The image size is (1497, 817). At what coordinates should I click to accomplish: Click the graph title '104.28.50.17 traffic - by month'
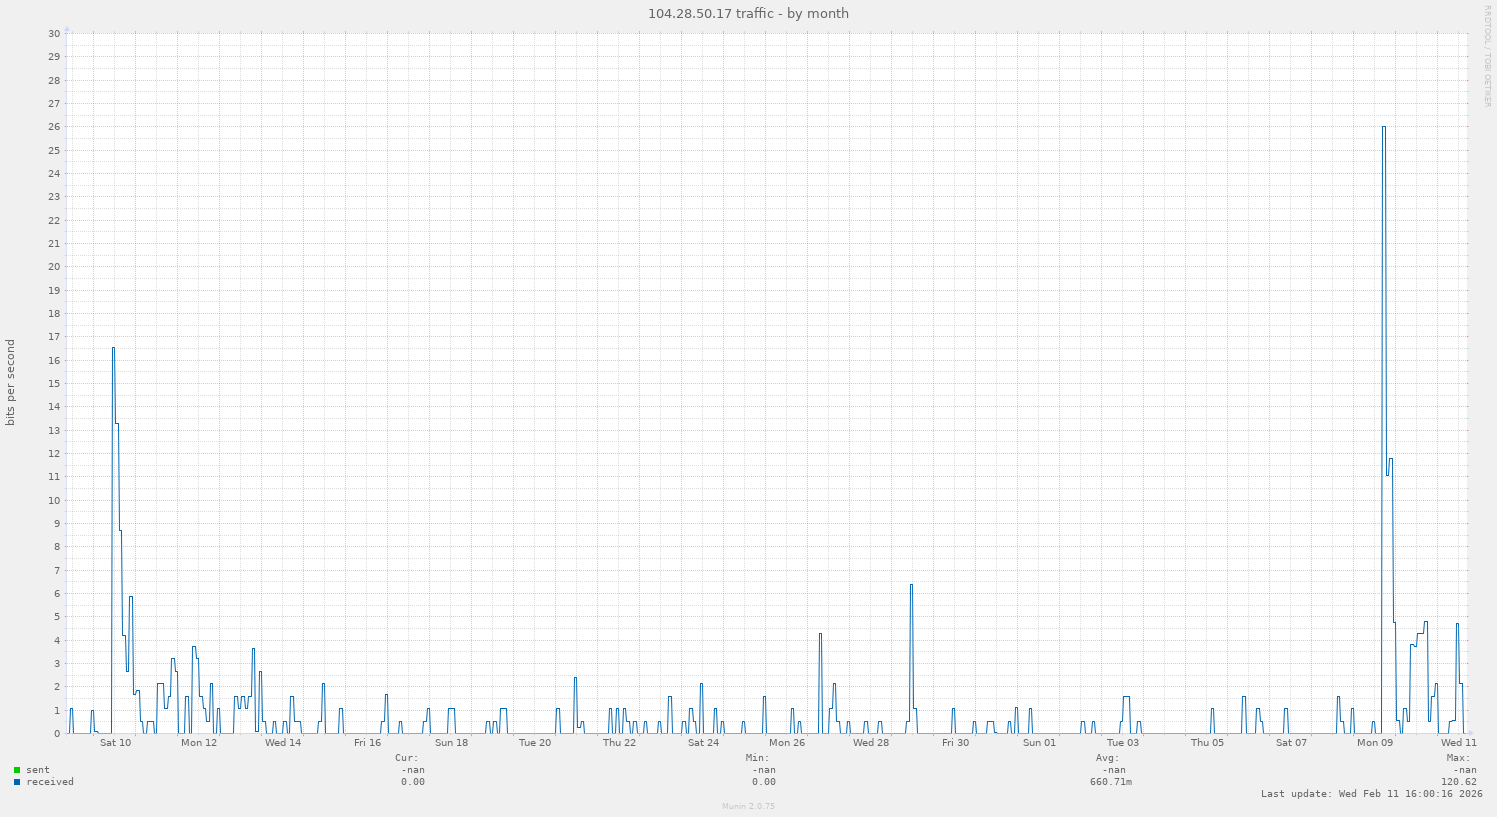click(748, 13)
